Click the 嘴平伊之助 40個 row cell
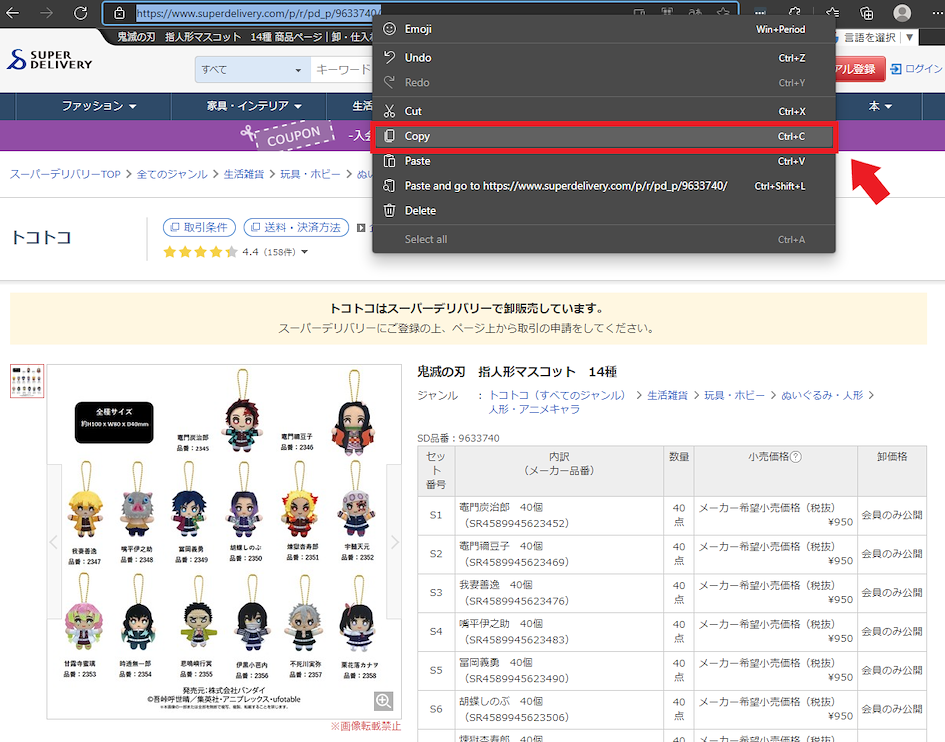945x742 pixels. (559, 632)
